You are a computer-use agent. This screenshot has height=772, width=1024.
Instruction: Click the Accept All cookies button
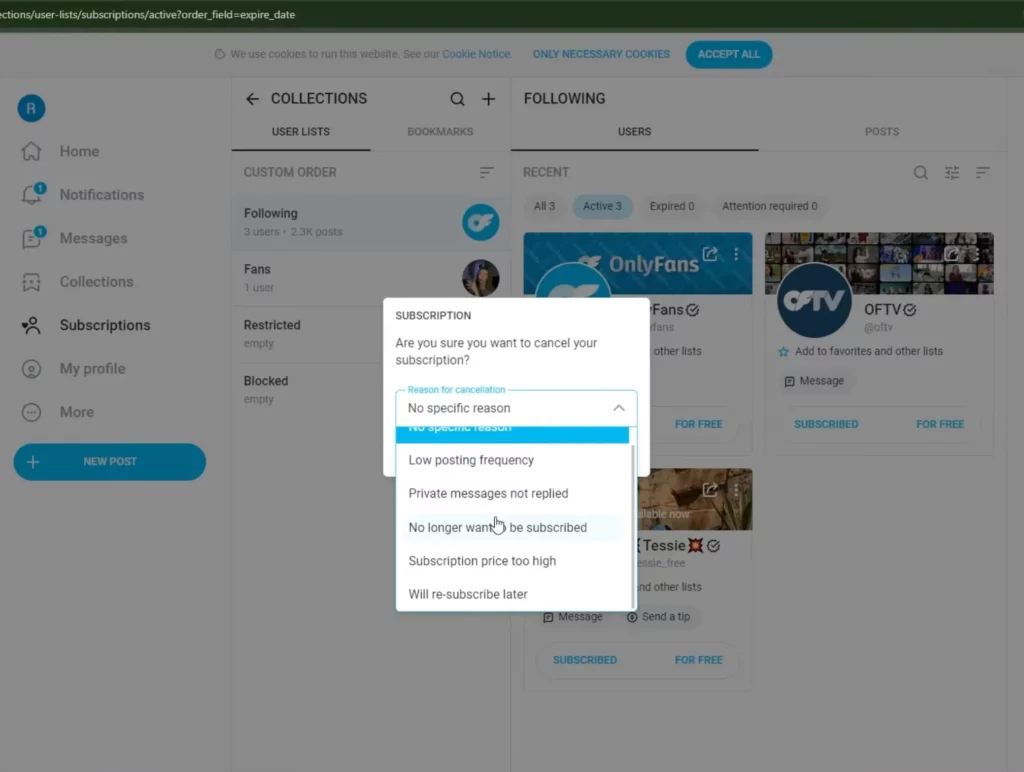coord(728,54)
